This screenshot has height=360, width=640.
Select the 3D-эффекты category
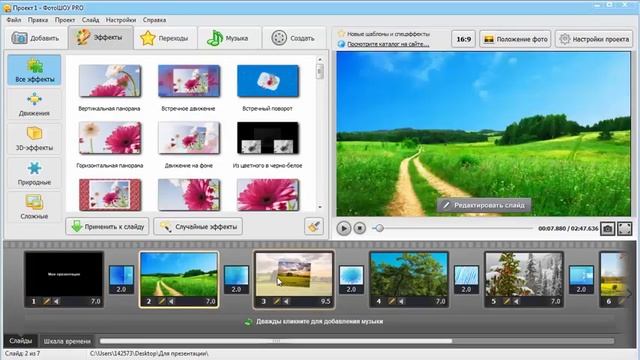coord(34,139)
